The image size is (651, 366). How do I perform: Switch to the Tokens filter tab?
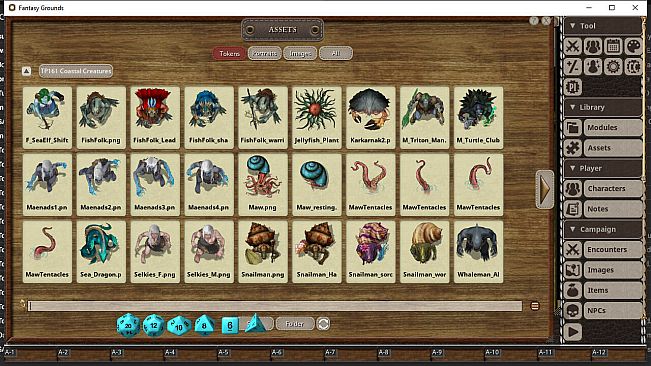[x=229, y=53]
